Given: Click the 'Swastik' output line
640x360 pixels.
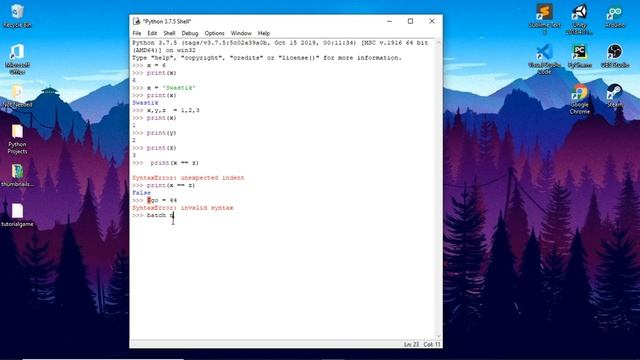Looking at the screenshot, I should pos(145,103).
